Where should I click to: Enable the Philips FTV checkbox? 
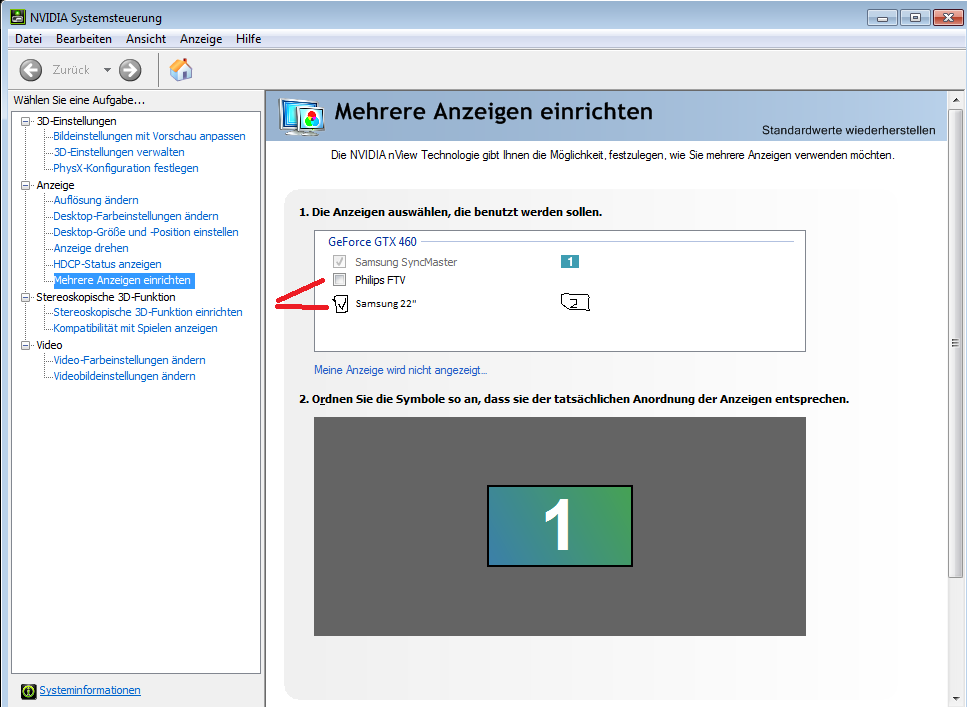[x=339, y=279]
